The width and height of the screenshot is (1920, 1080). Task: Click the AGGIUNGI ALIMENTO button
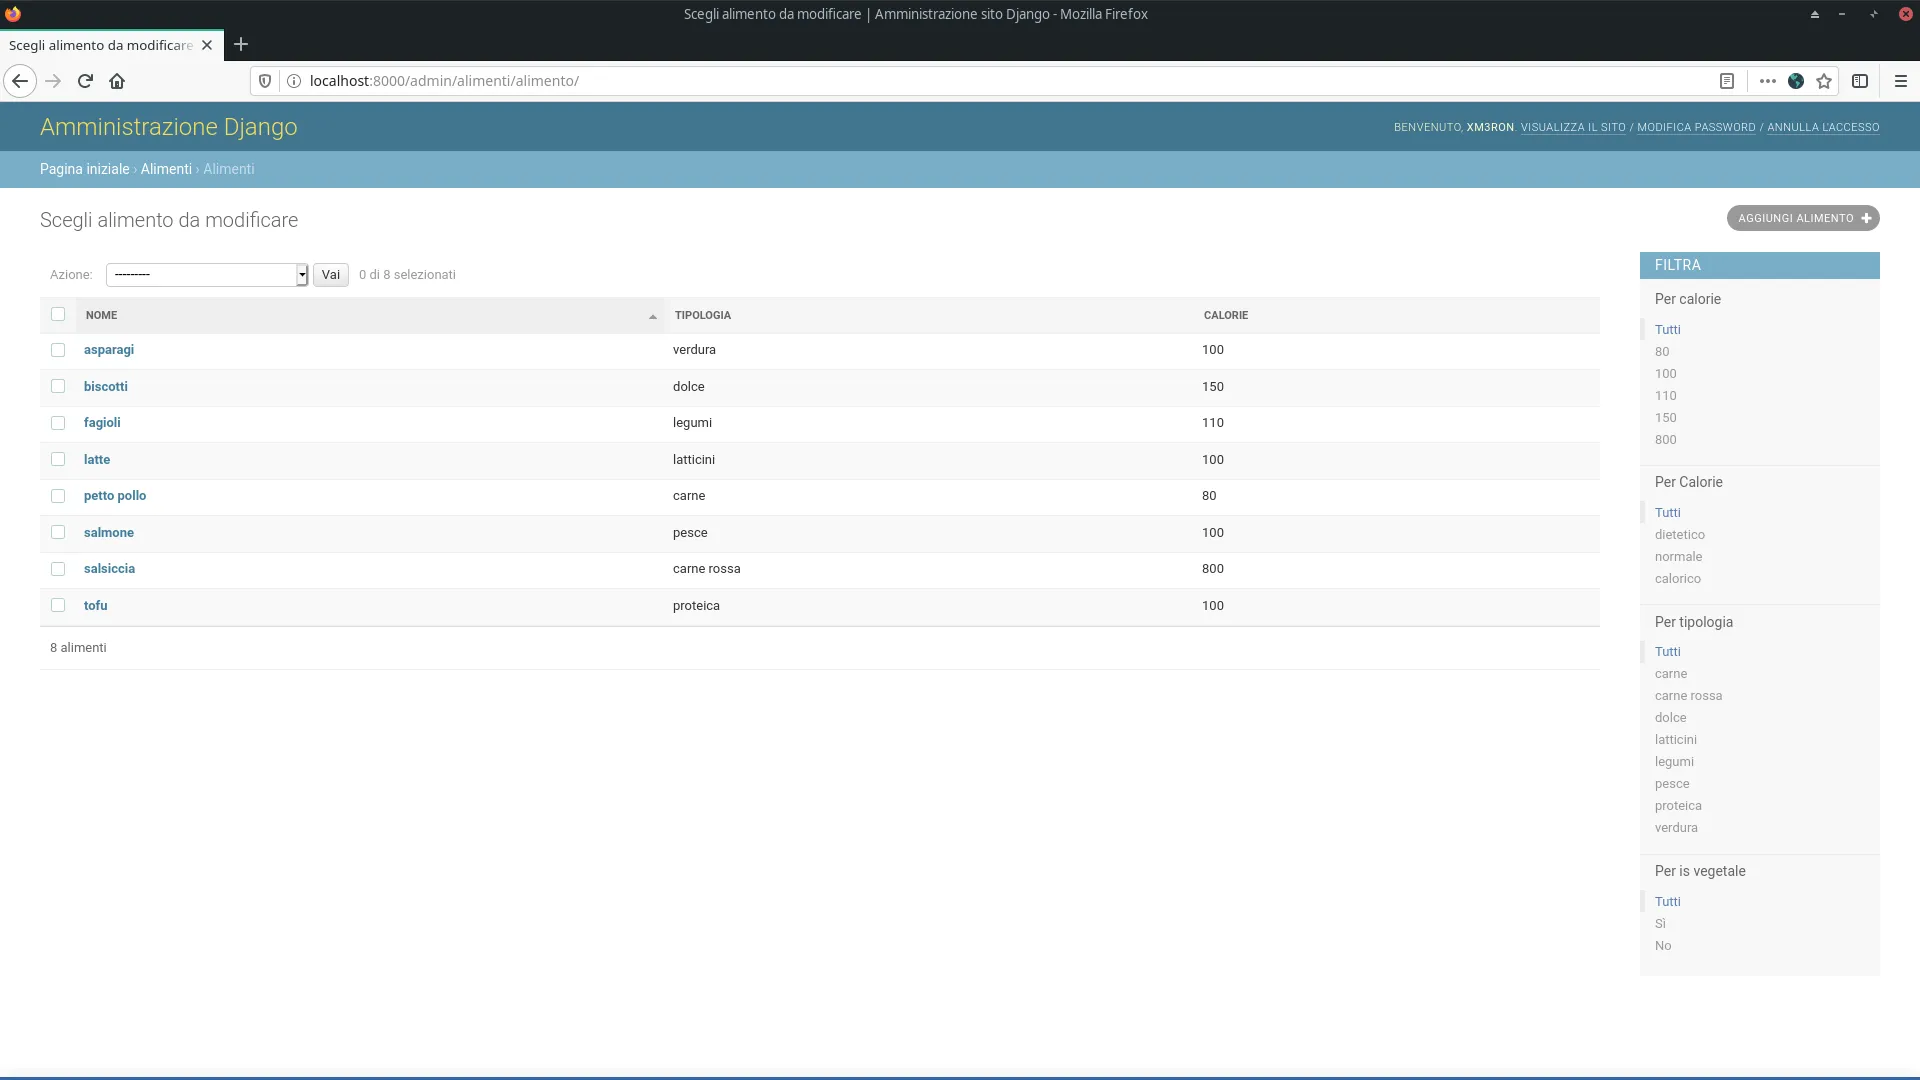pyautogui.click(x=1802, y=218)
